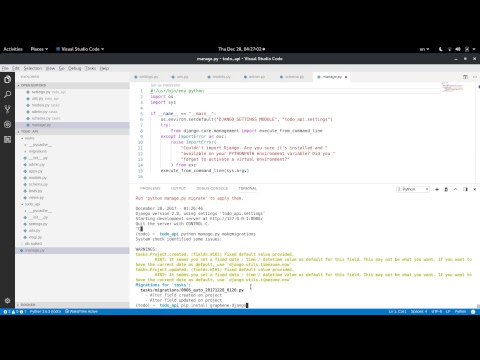Open the editor more actions ellipsis
The height and width of the screenshot is (360, 480).
(475, 77)
